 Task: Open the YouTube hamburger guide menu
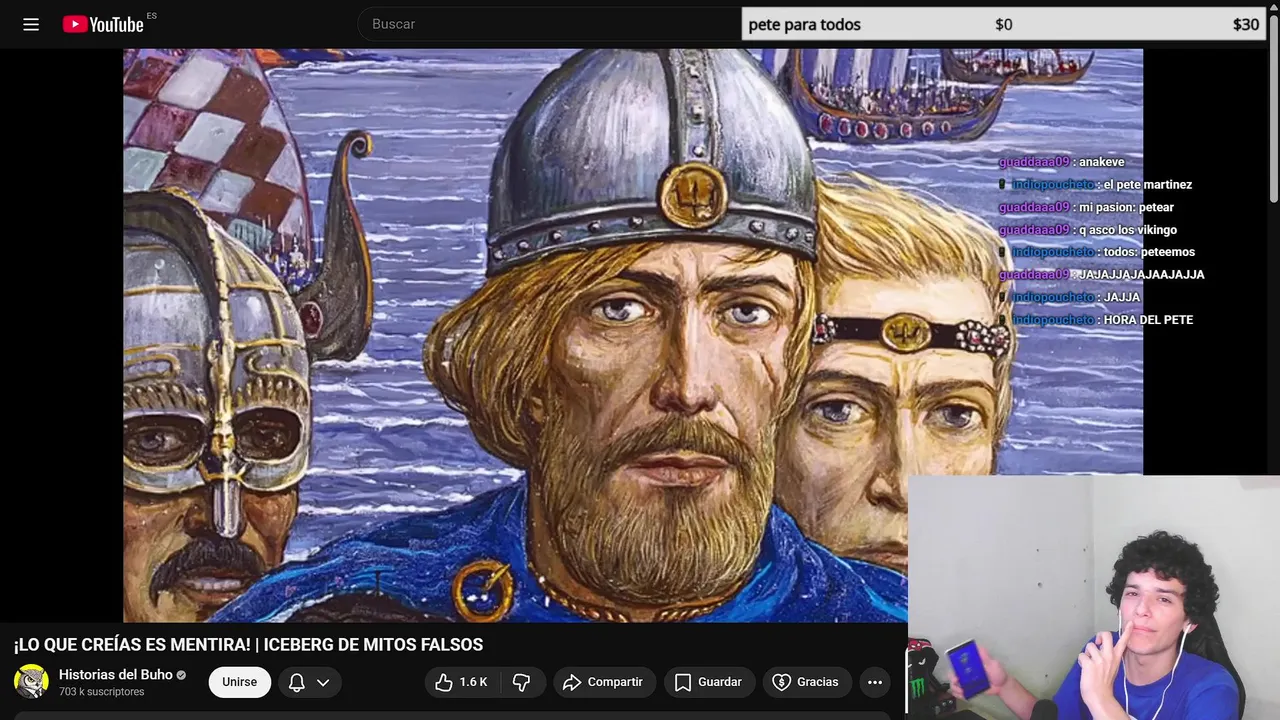[31, 24]
